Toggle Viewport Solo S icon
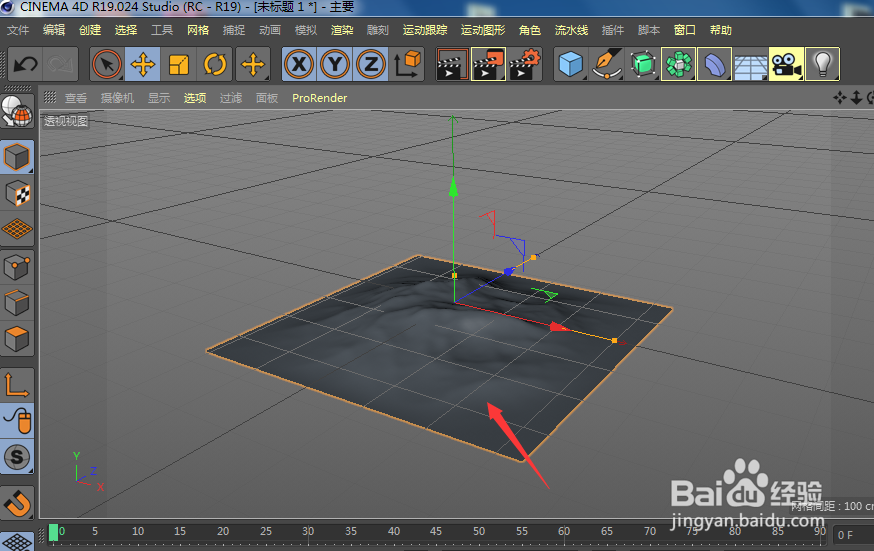 [17, 457]
